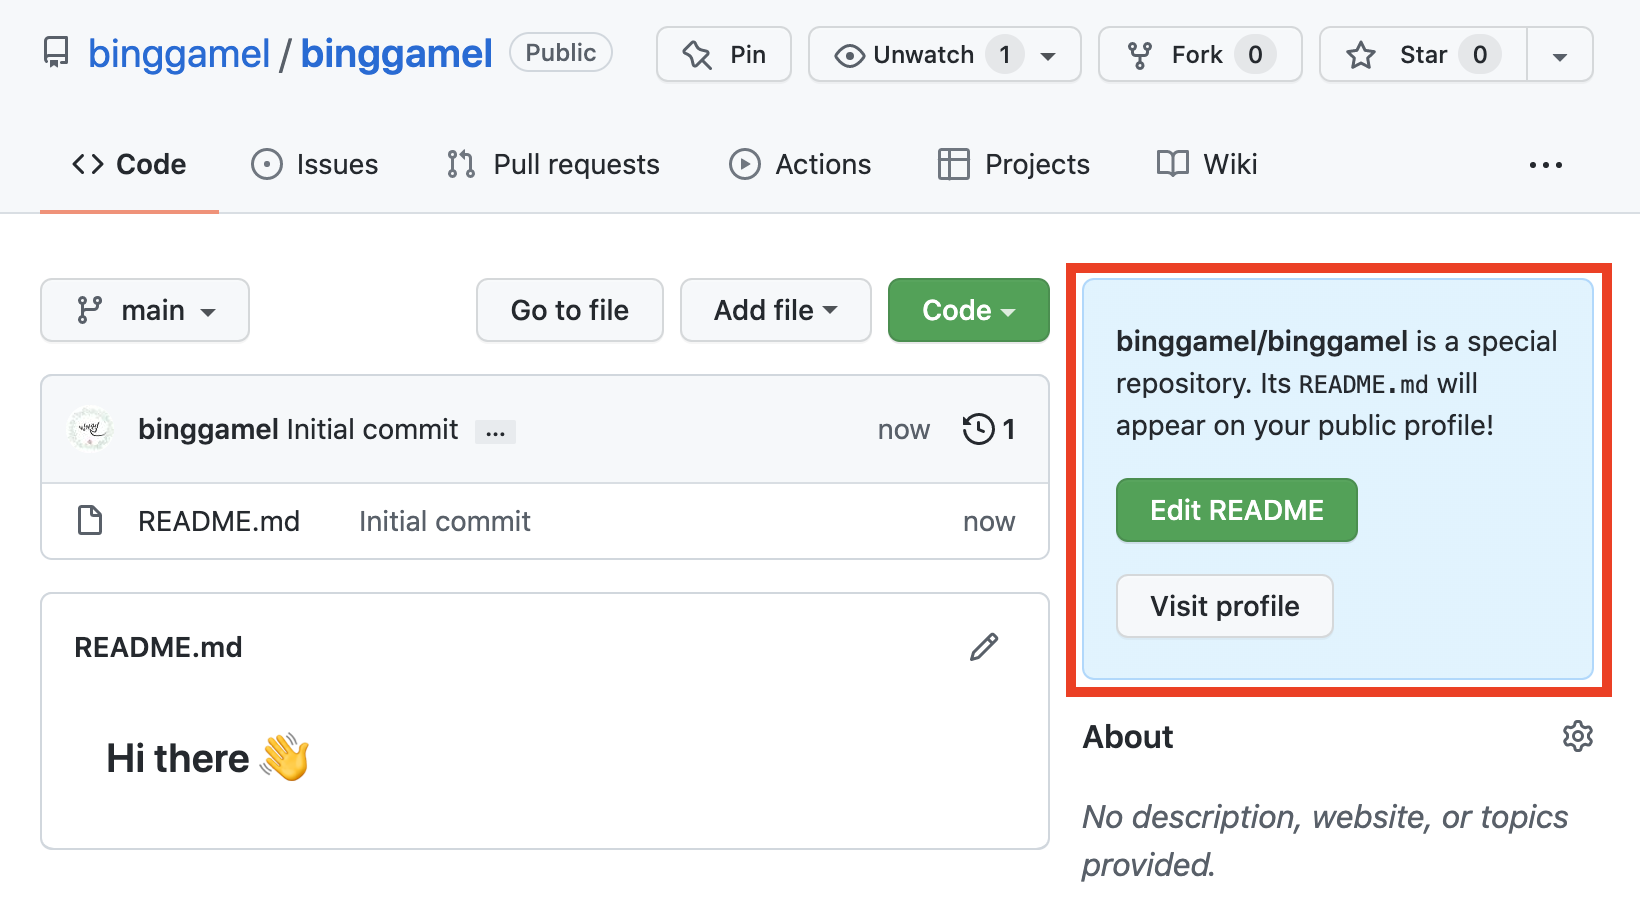Screen dimensions: 1640x902
Task: Open the binggamel author link in commit row
Action: point(208,429)
